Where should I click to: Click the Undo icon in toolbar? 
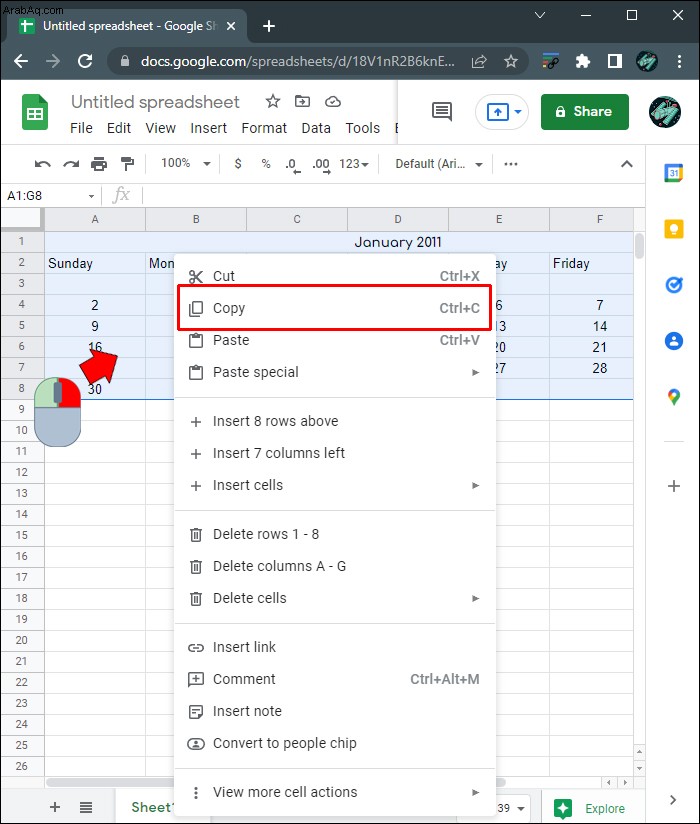43,164
